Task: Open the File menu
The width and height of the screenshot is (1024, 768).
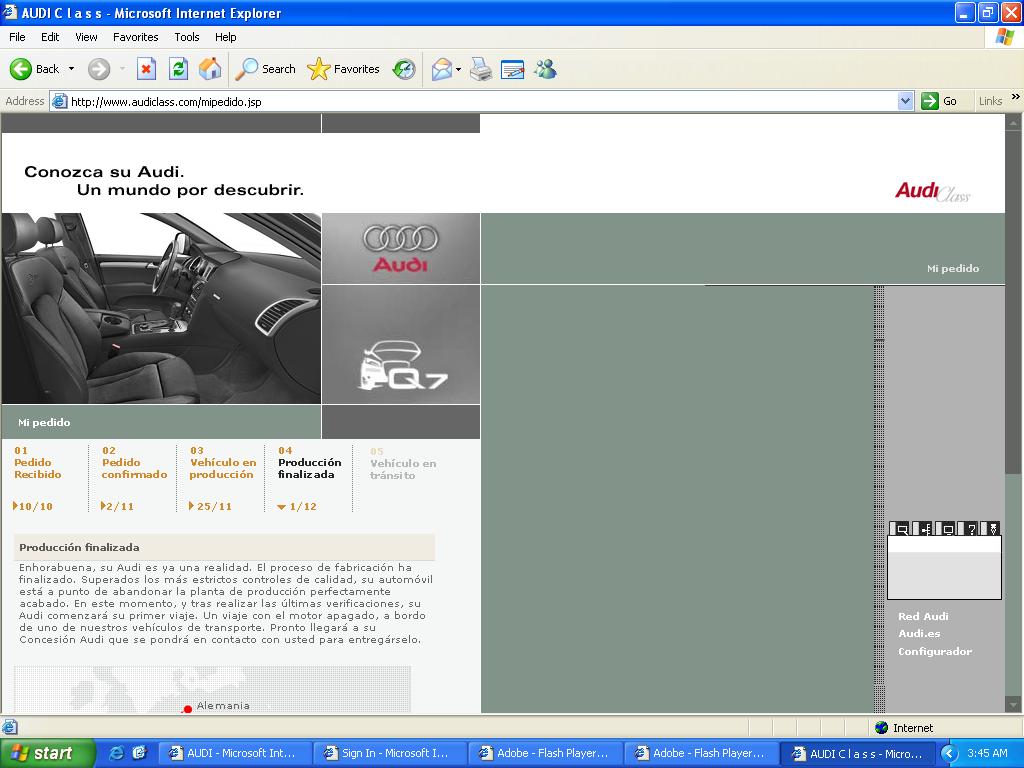Action: click(x=17, y=37)
